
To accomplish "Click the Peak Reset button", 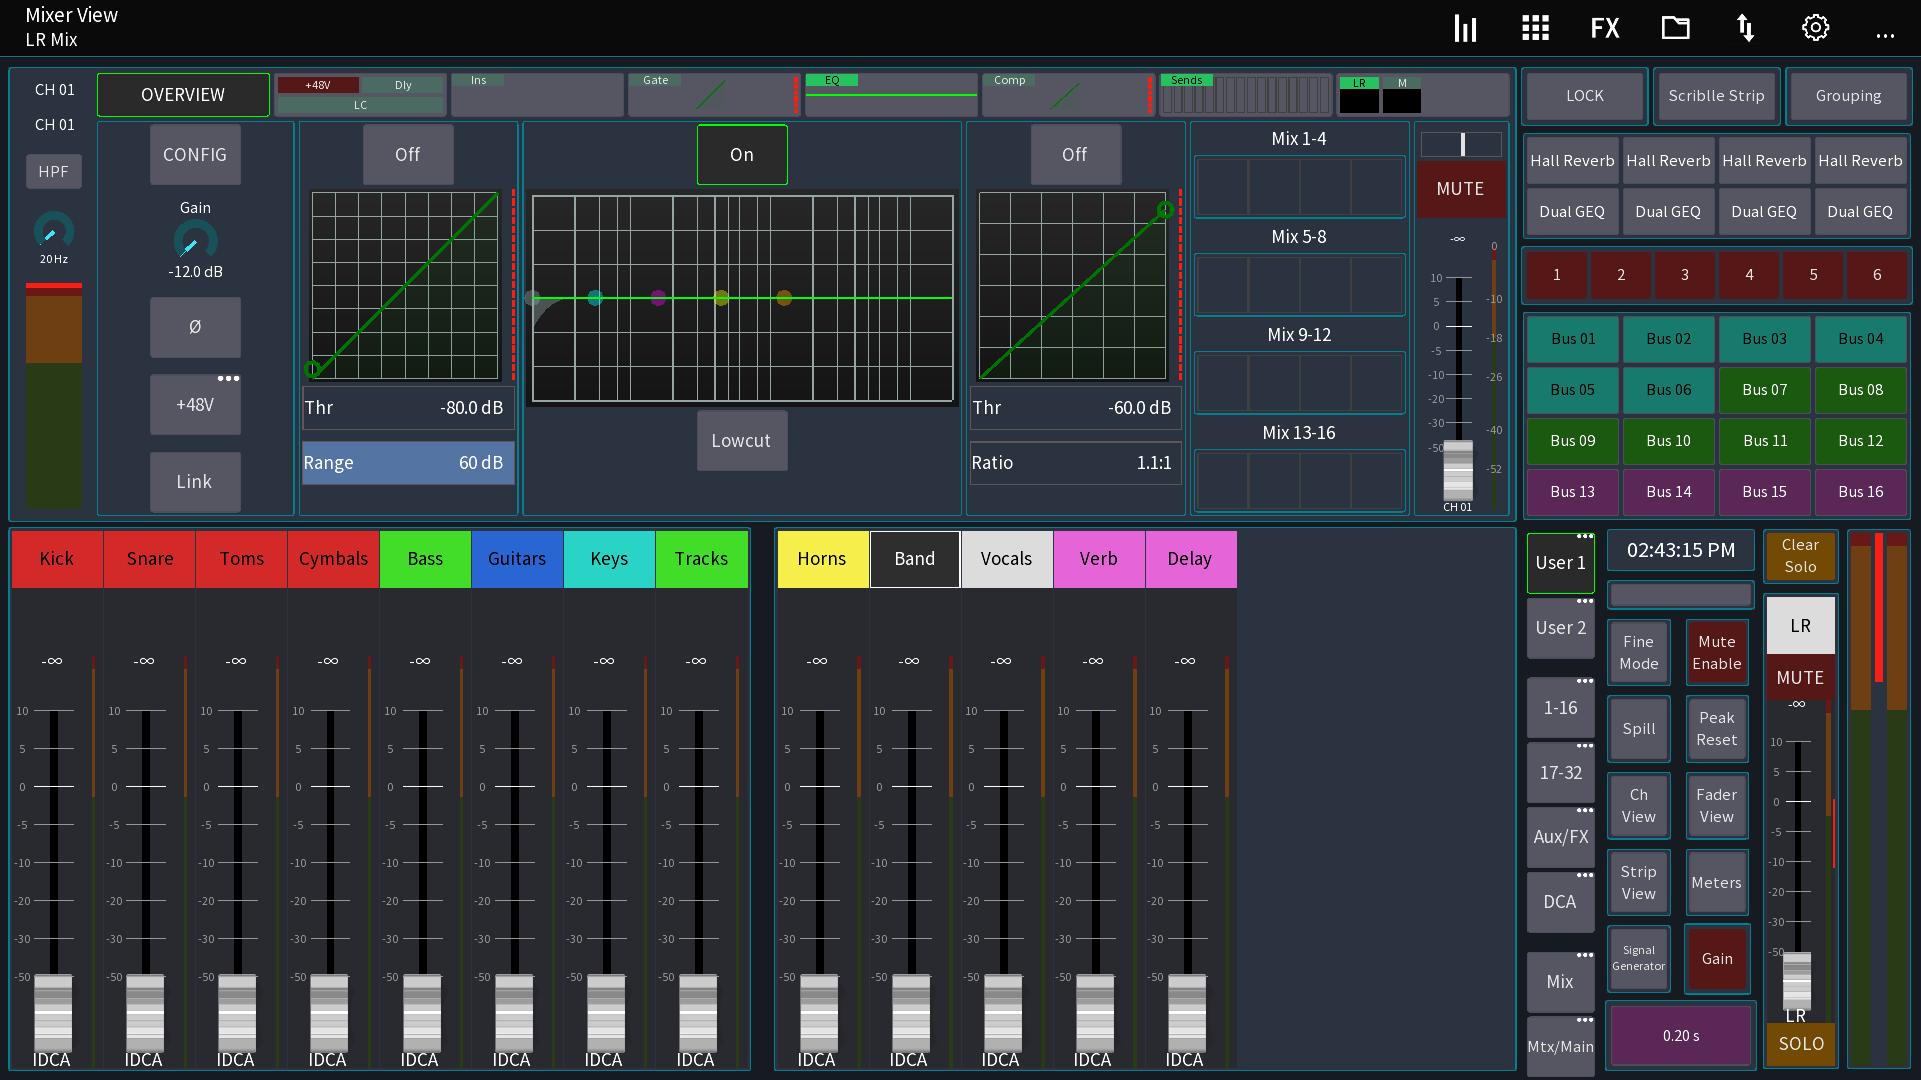I will point(1716,729).
